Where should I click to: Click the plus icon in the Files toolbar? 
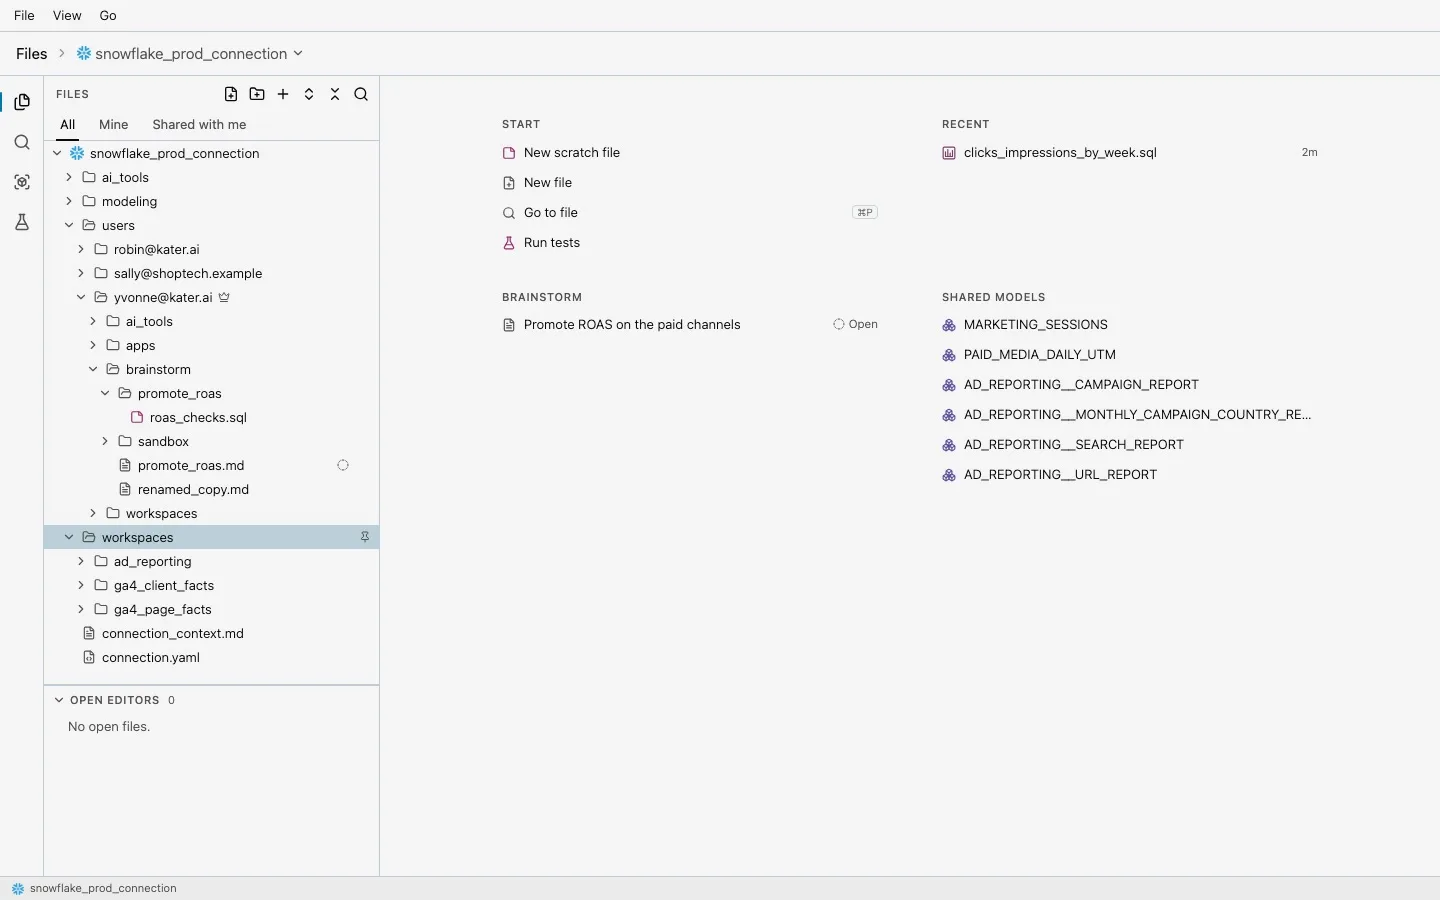[283, 94]
